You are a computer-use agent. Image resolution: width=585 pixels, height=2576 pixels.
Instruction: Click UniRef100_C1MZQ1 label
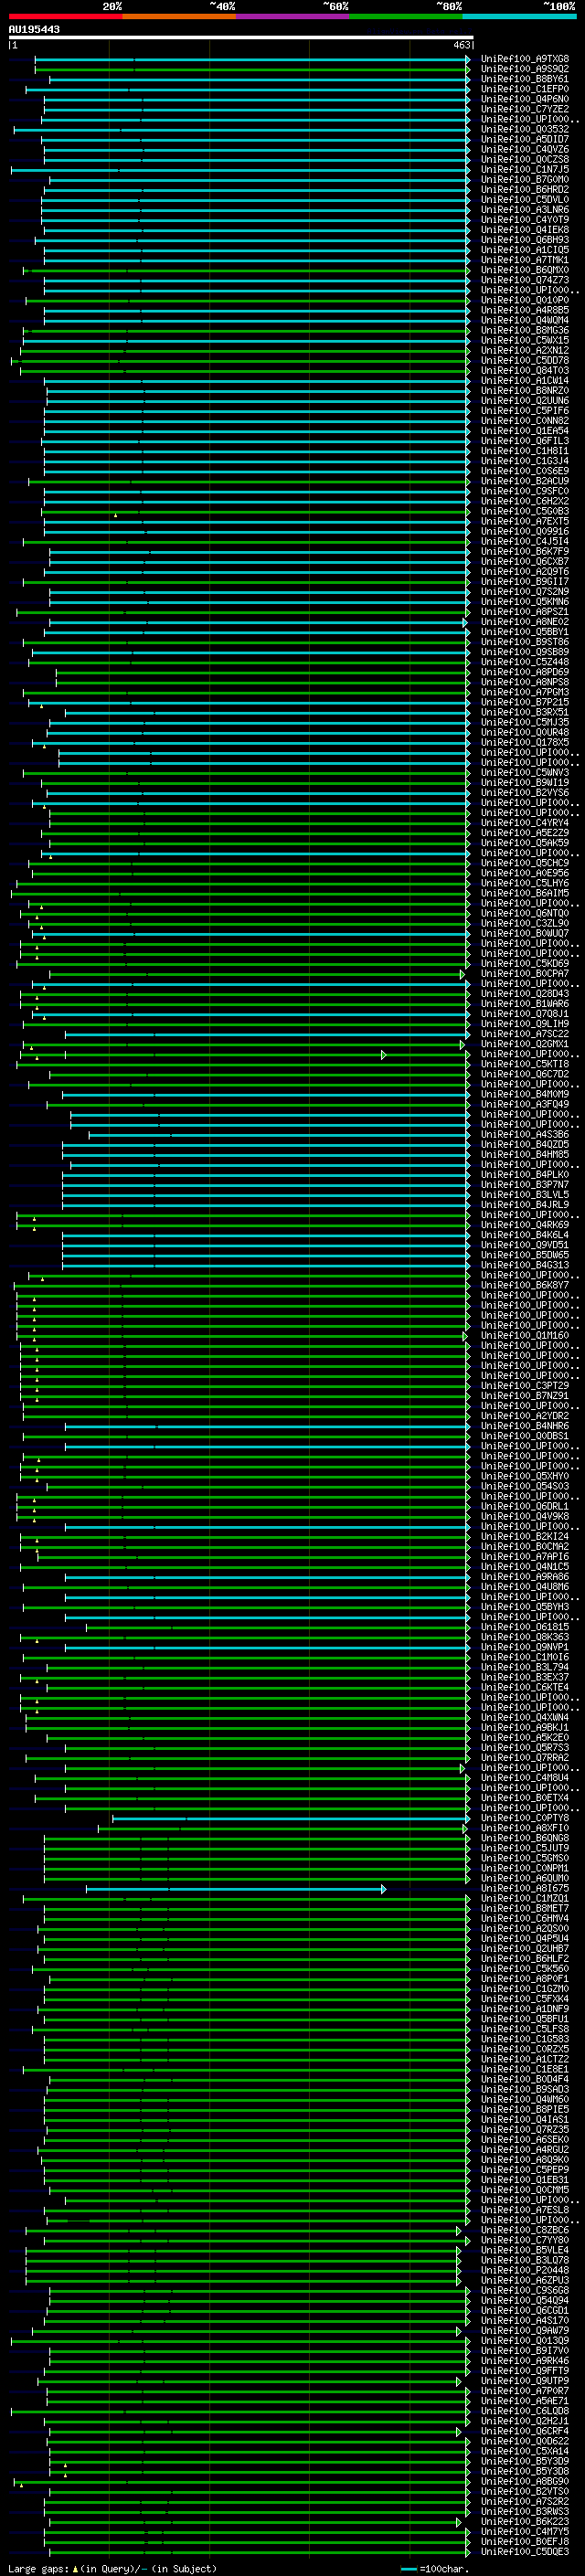point(524,1898)
